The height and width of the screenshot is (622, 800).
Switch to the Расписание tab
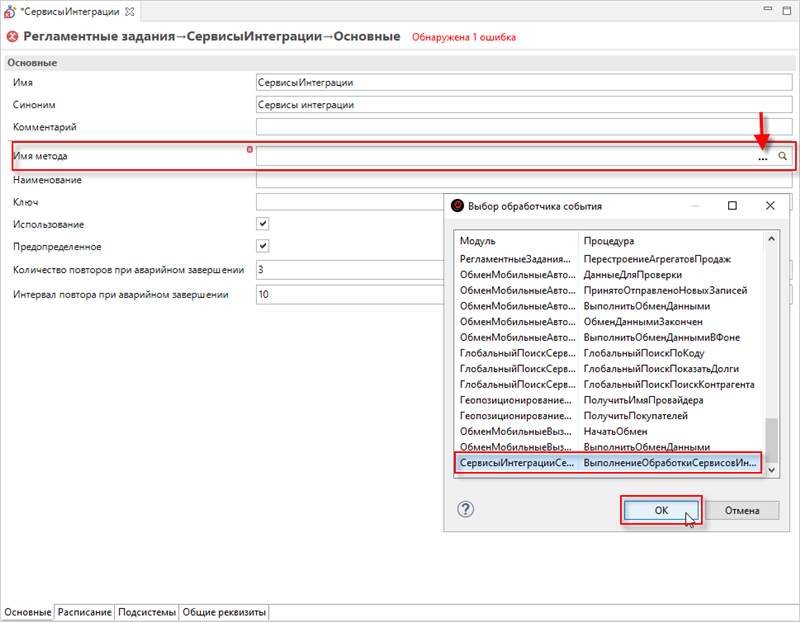tap(84, 612)
